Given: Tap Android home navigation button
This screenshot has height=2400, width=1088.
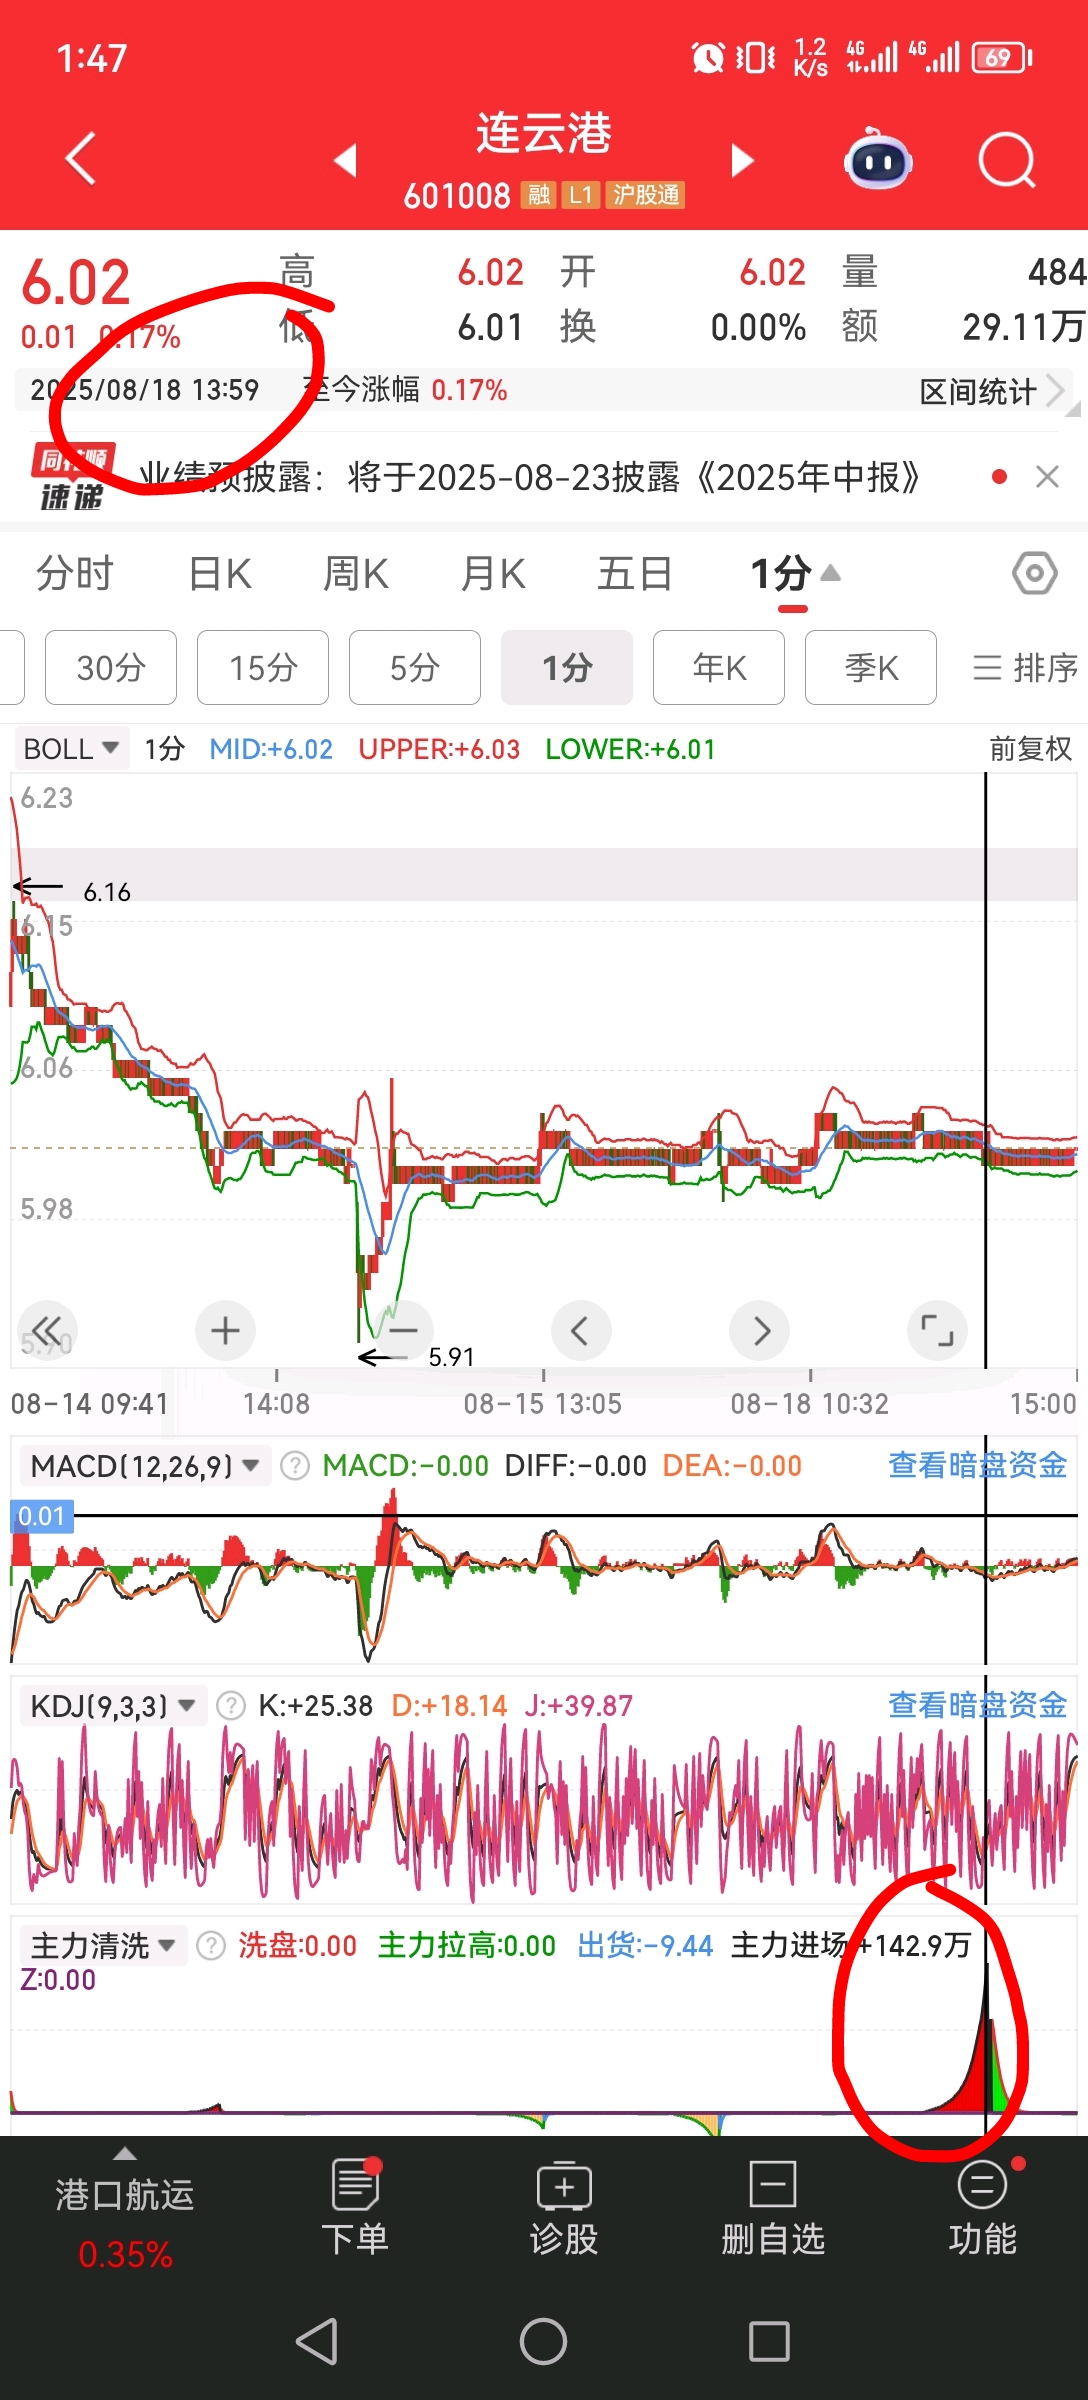Looking at the screenshot, I should (x=543, y=2341).
